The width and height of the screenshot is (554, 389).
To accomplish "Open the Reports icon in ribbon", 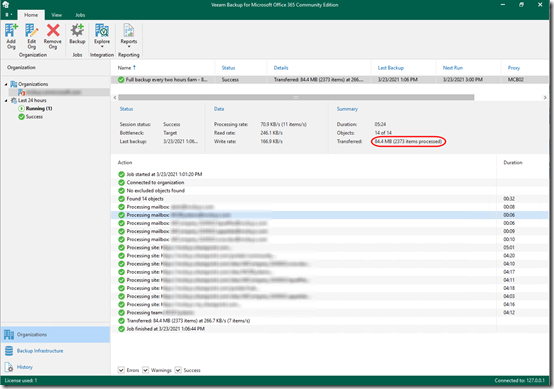I will (129, 31).
